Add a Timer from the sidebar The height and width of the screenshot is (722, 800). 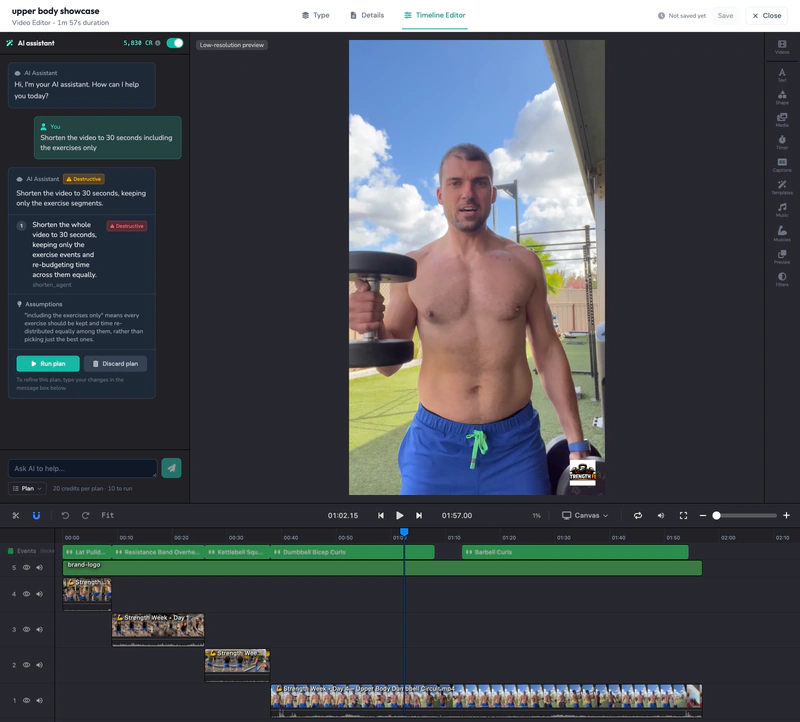pyautogui.click(x=782, y=142)
